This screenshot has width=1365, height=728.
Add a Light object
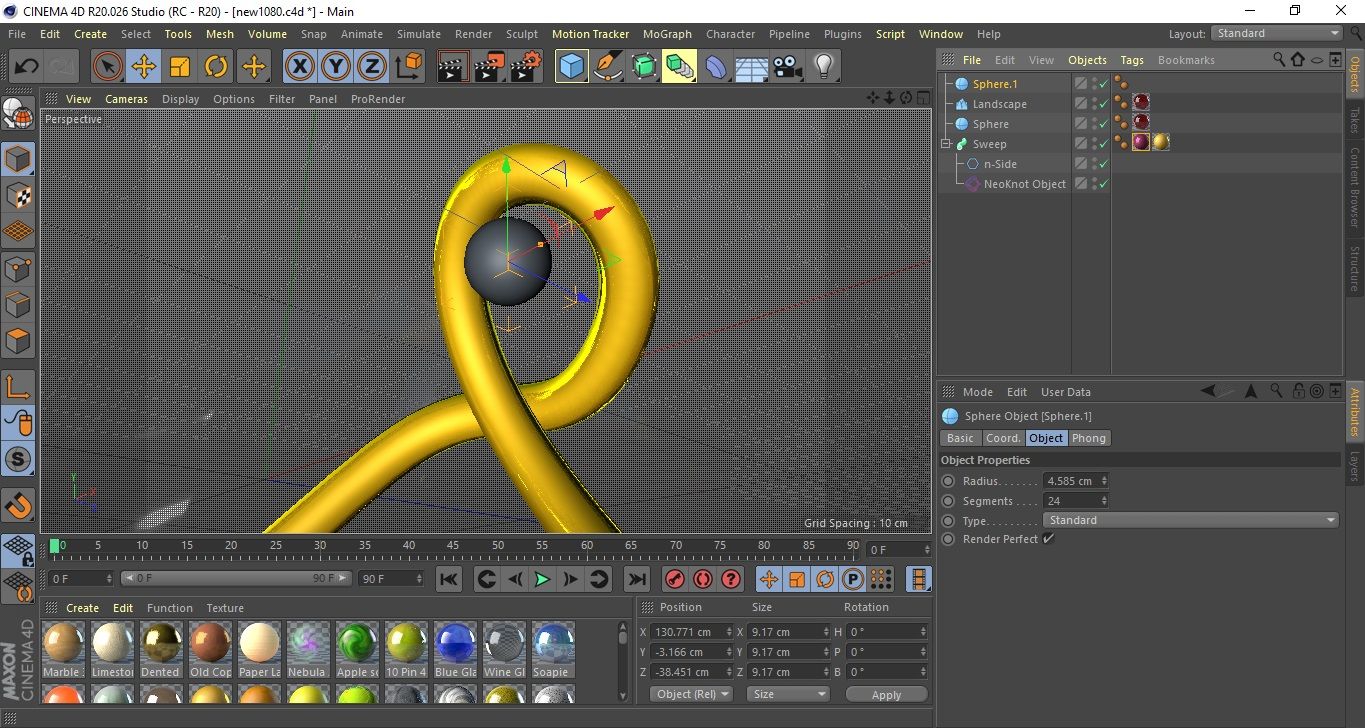pyautogui.click(x=823, y=67)
